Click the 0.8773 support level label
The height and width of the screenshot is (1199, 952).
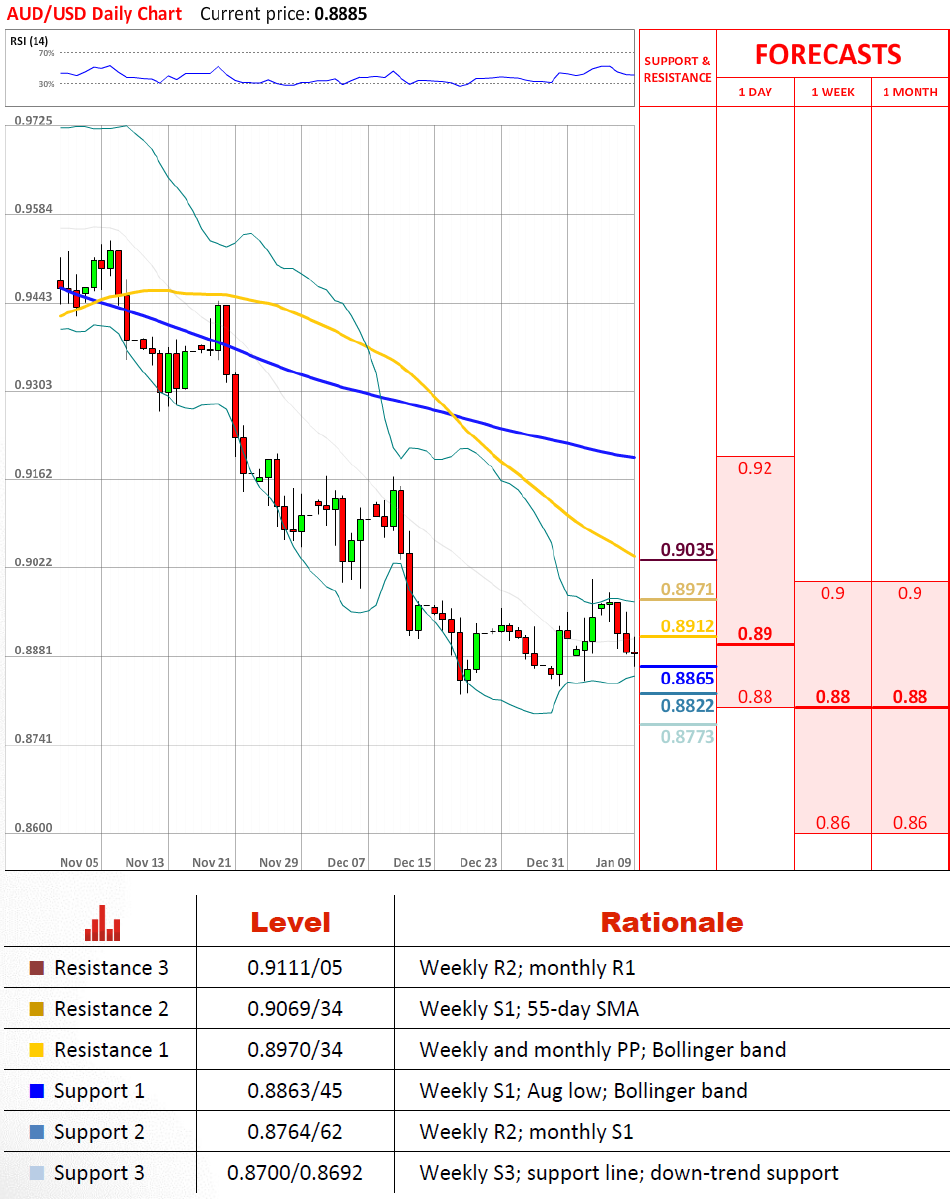click(687, 736)
